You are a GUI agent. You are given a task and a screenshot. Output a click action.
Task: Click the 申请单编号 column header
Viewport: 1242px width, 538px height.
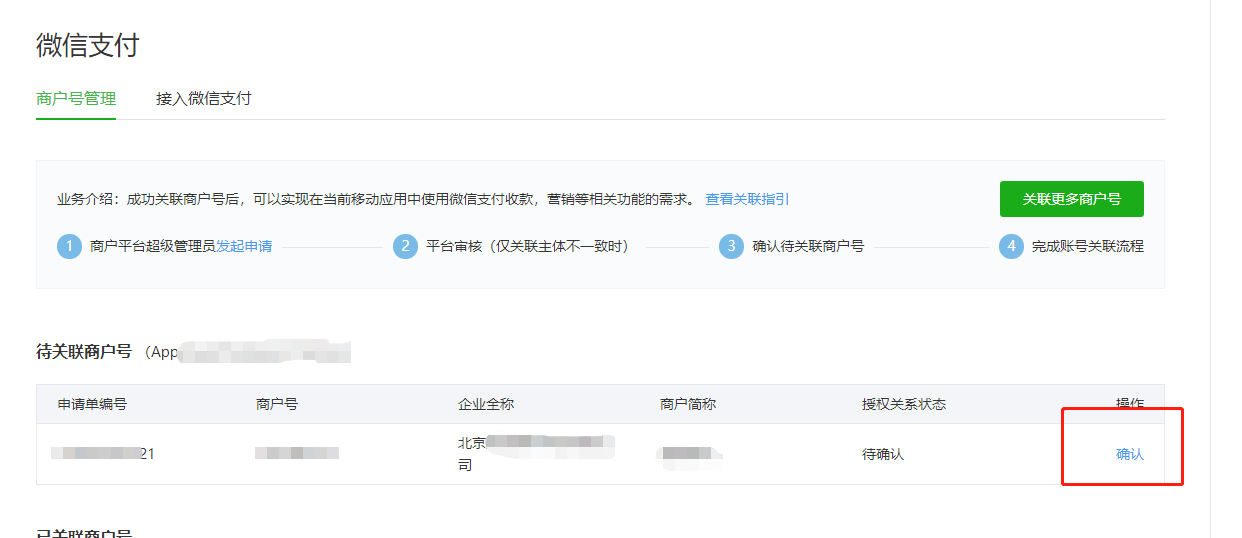tap(92, 404)
